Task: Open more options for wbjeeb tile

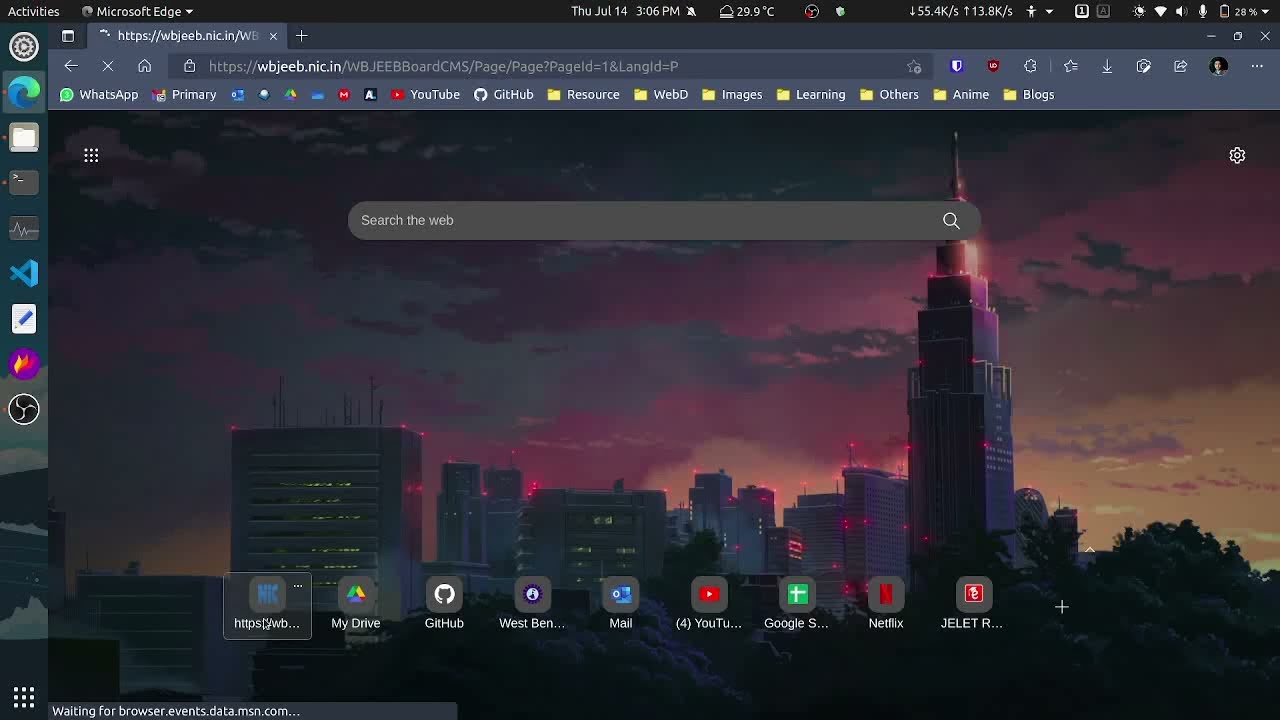Action: [x=298, y=586]
